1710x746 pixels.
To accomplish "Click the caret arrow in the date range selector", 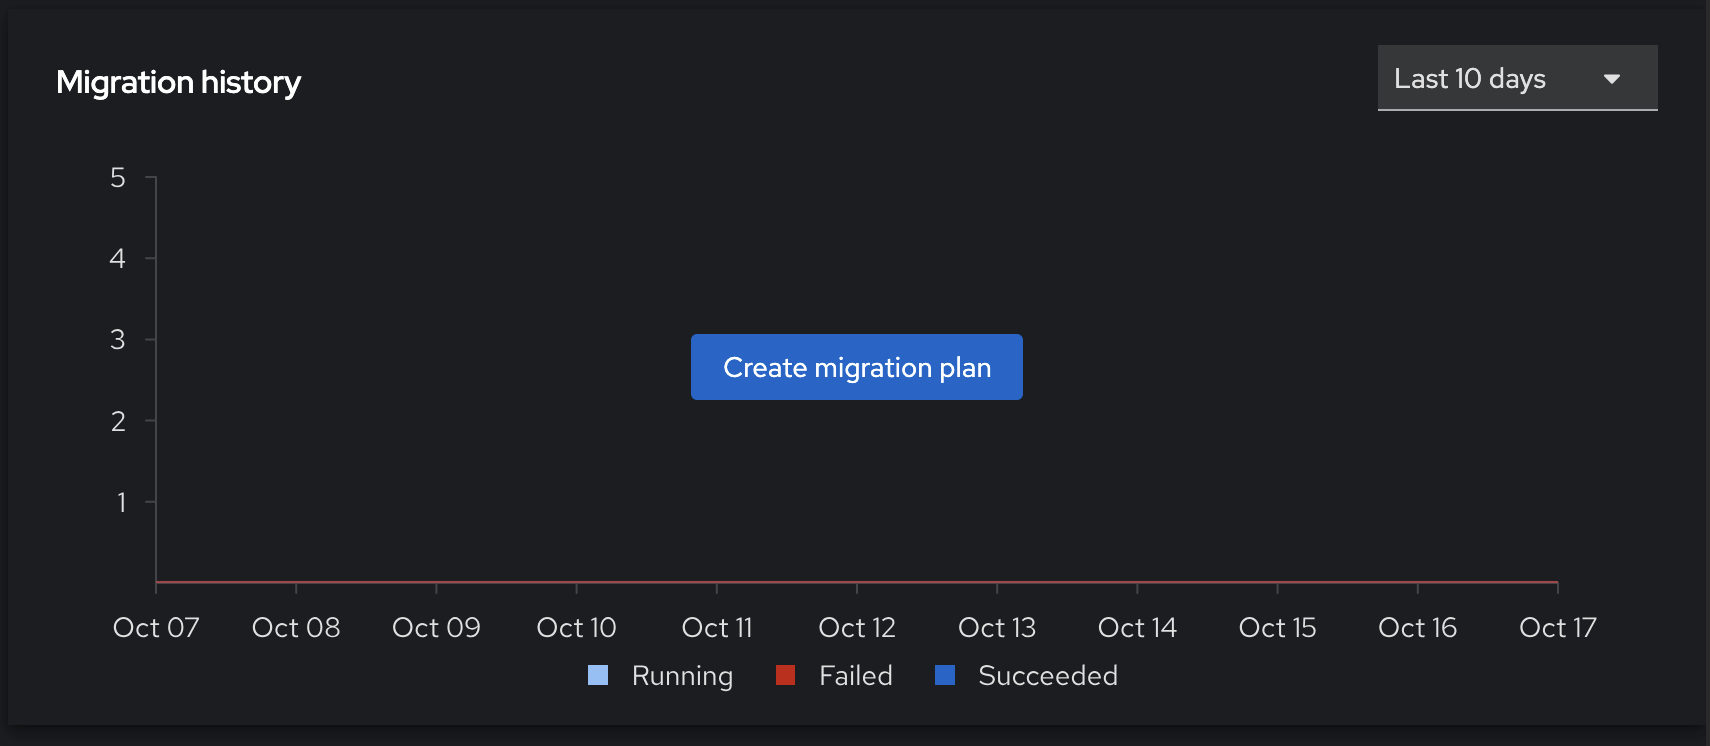I will (1611, 79).
